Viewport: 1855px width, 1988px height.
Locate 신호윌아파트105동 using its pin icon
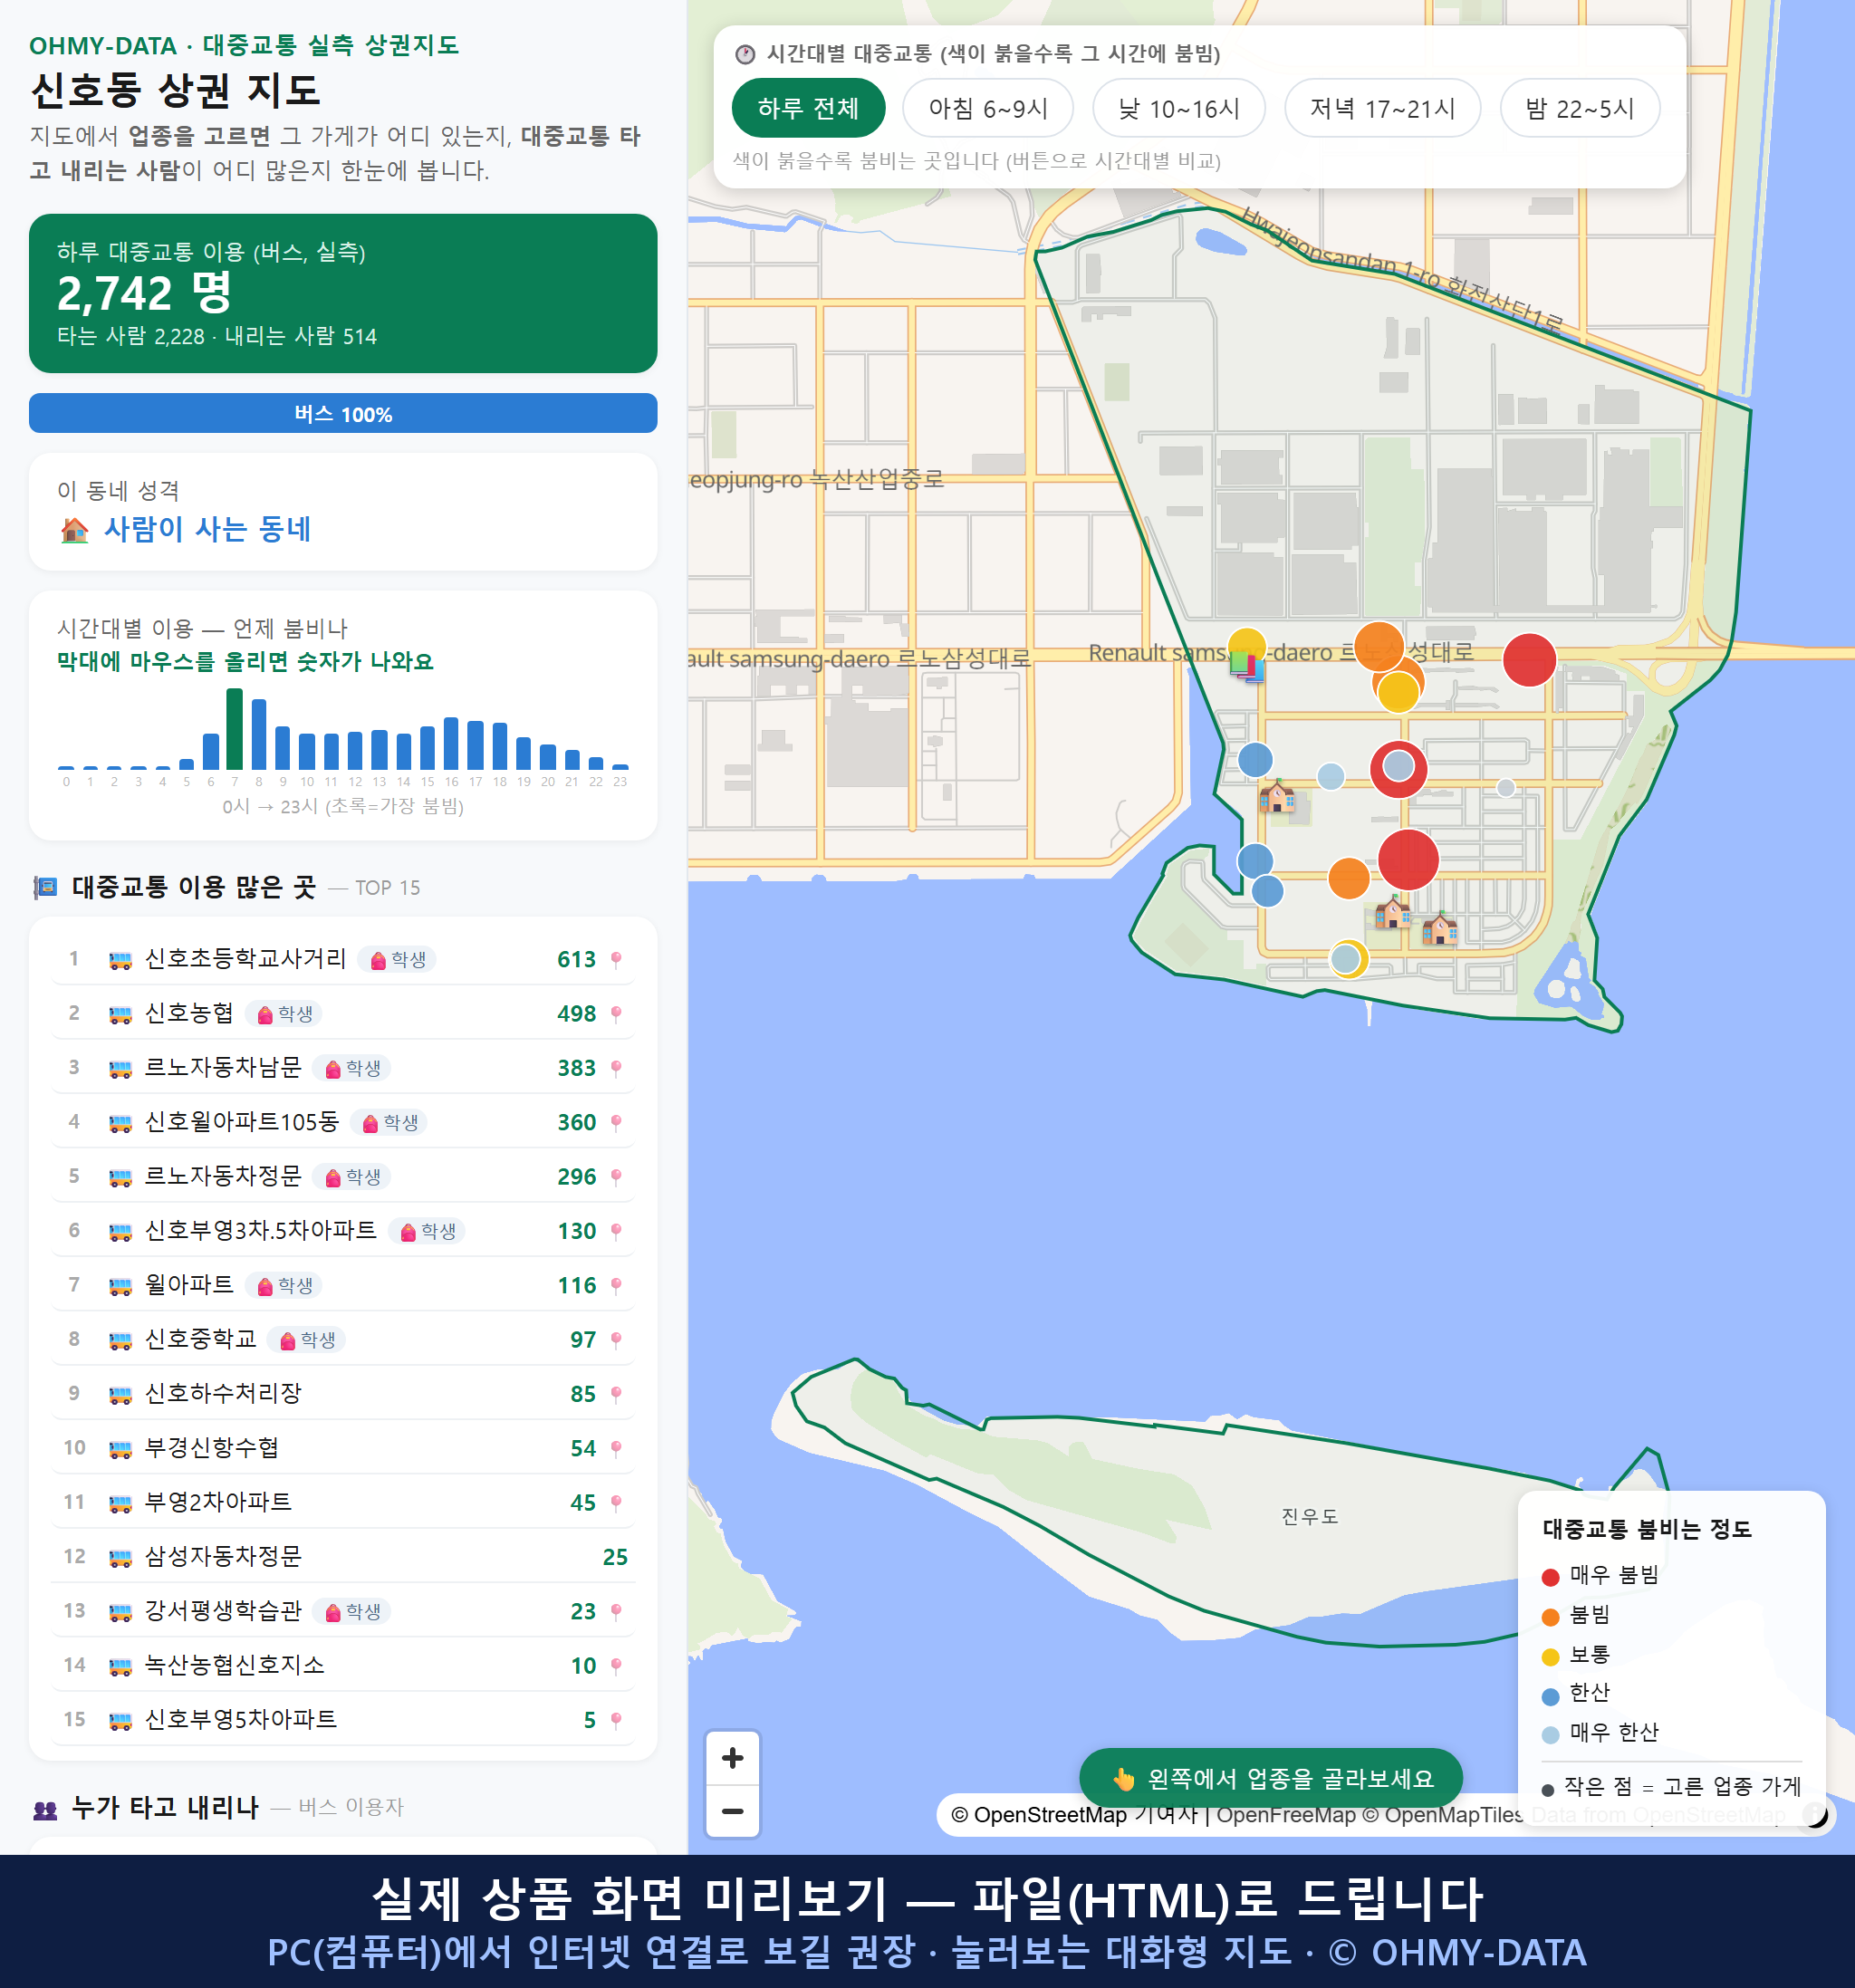tap(616, 1123)
